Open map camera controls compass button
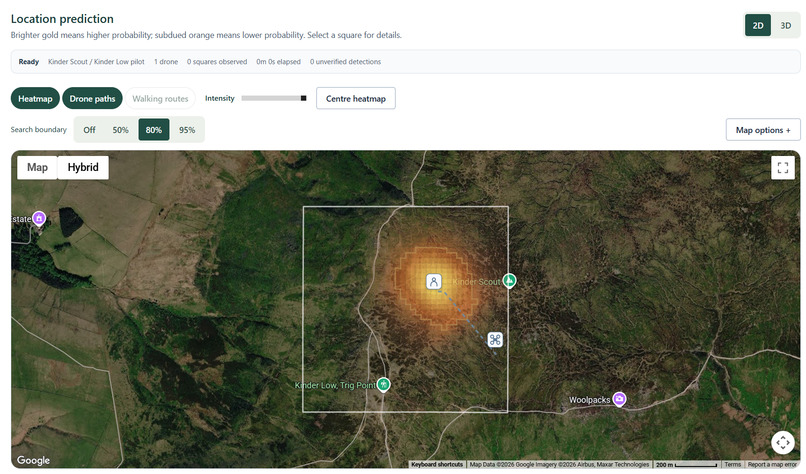 pyautogui.click(x=782, y=442)
